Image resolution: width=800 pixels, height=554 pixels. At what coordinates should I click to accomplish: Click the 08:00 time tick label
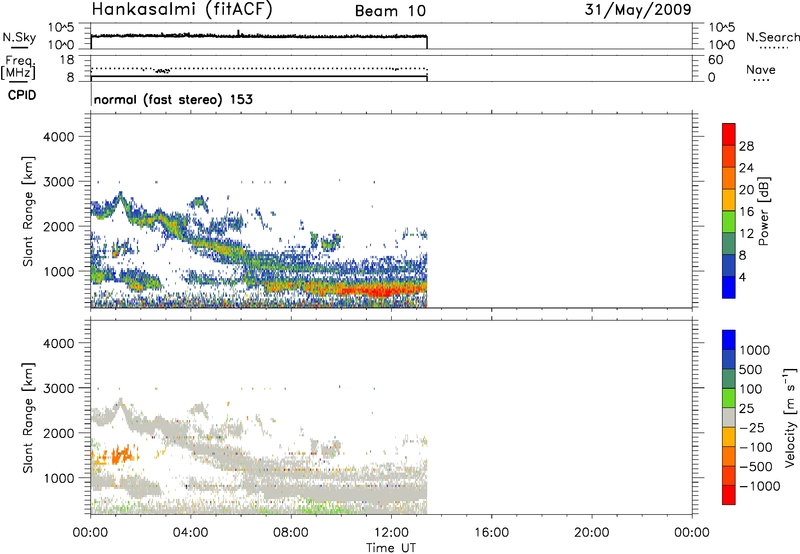click(291, 533)
